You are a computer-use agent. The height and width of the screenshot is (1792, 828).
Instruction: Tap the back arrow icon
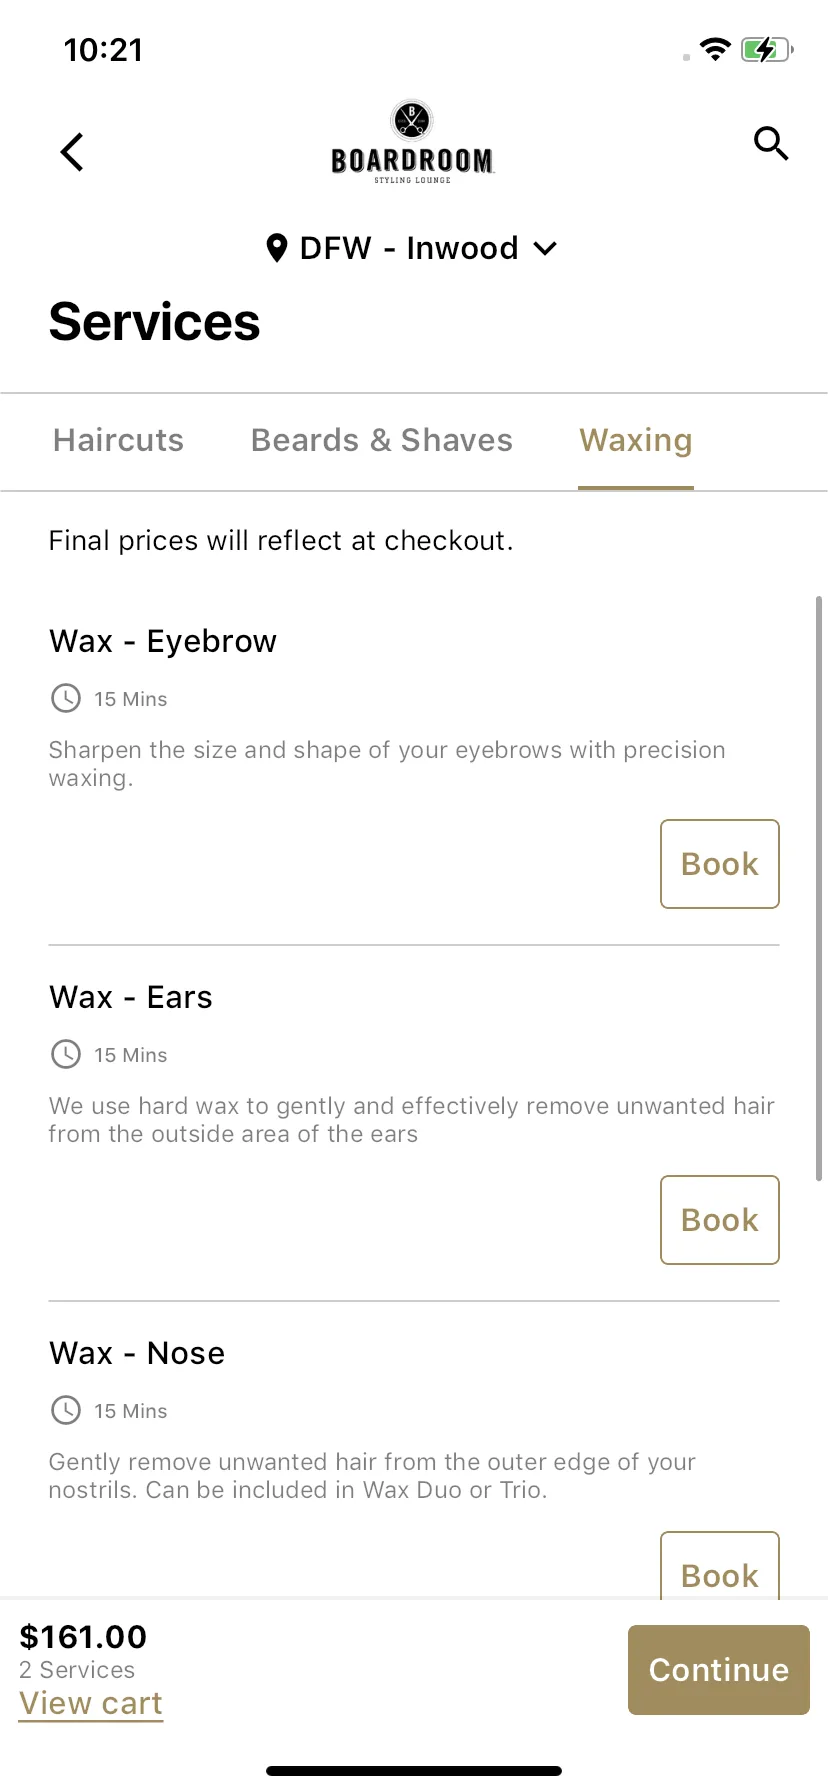[72, 152]
